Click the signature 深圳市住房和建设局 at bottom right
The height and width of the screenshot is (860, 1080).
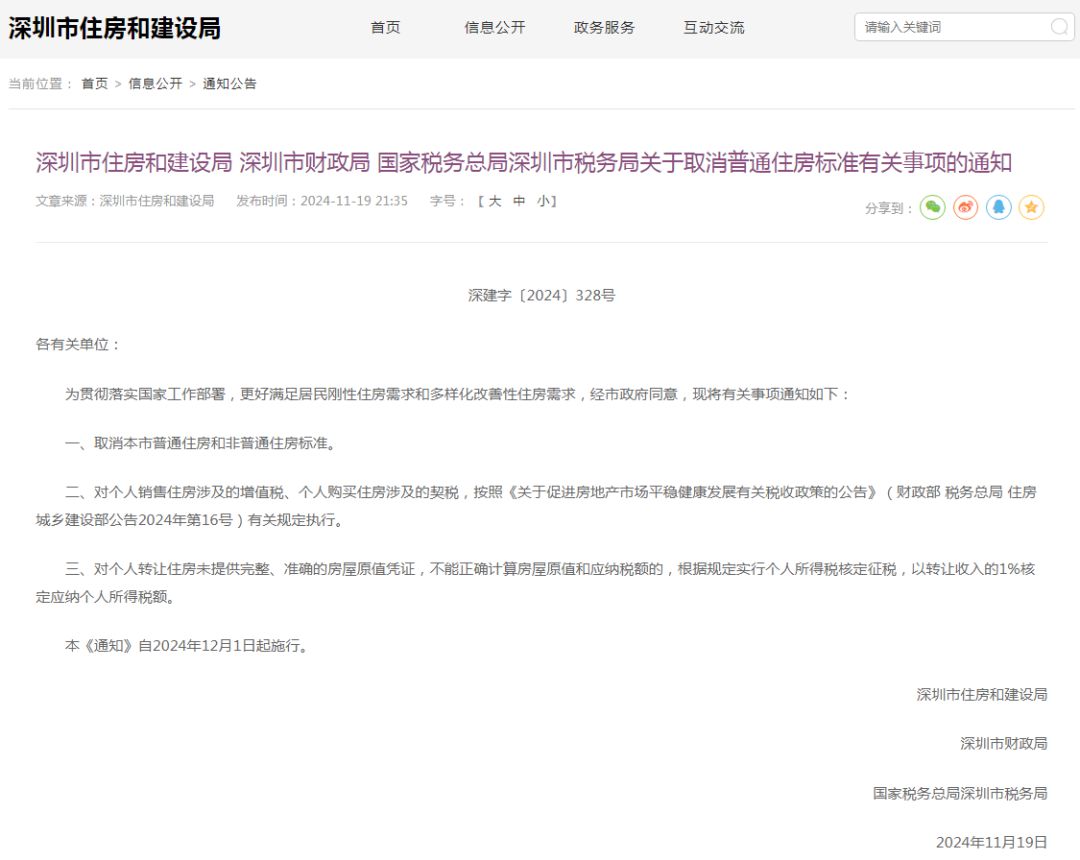click(x=982, y=695)
